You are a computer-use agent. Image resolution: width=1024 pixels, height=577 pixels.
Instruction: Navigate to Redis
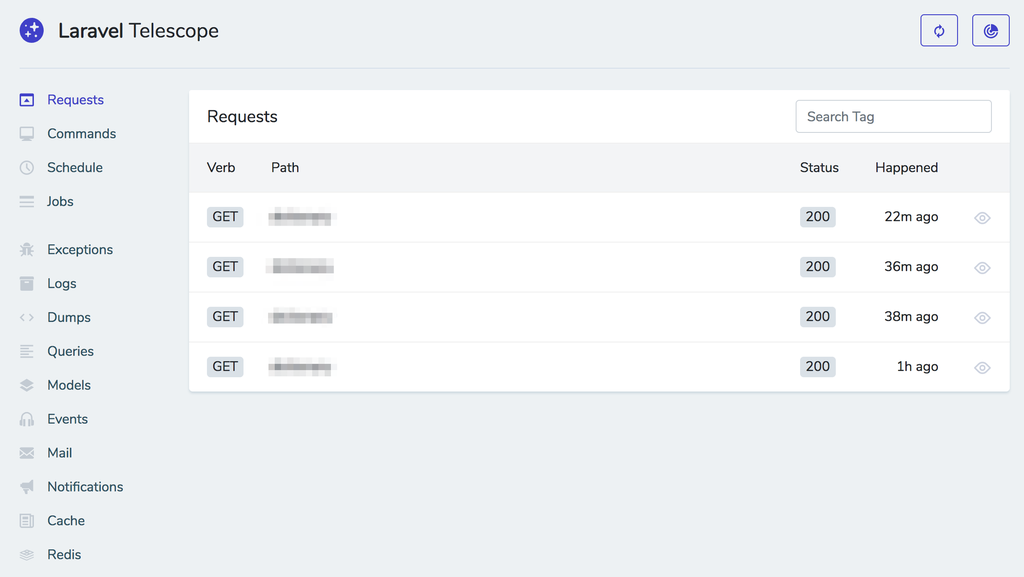[64, 555]
